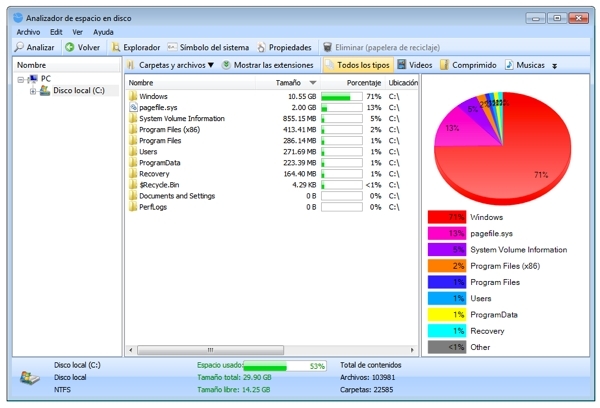Click the 10.55 GB size value
Image resolution: width=600 pixels, height=408 pixels.
point(302,96)
